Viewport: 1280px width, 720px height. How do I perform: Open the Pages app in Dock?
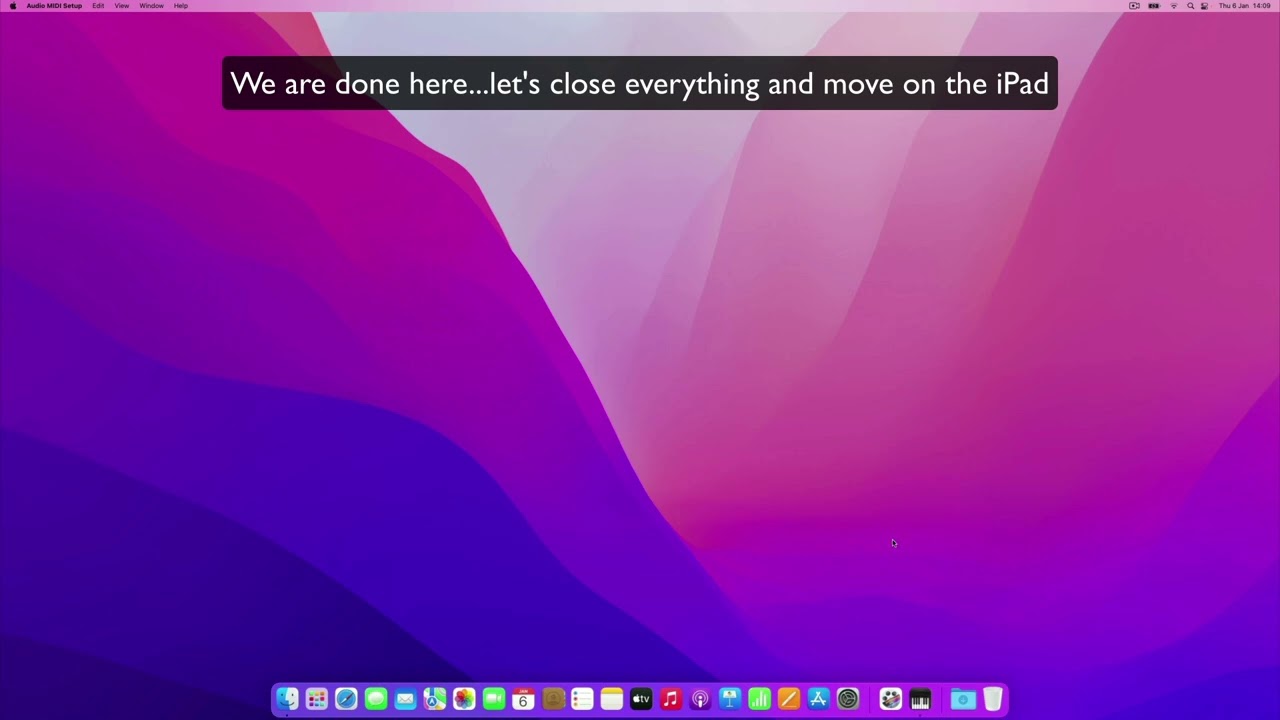pyautogui.click(x=789, y=699)
